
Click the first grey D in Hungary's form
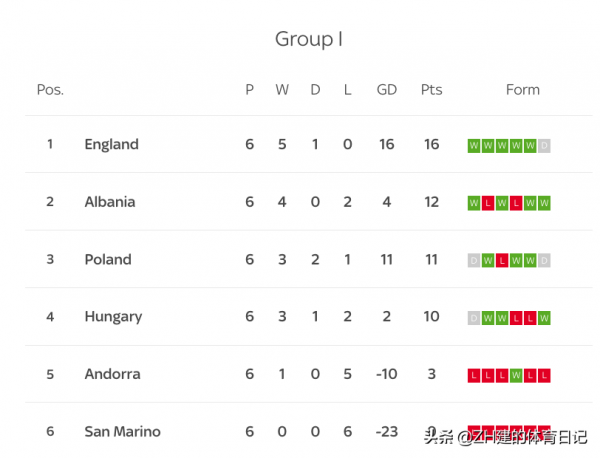(x=474, y=318)
